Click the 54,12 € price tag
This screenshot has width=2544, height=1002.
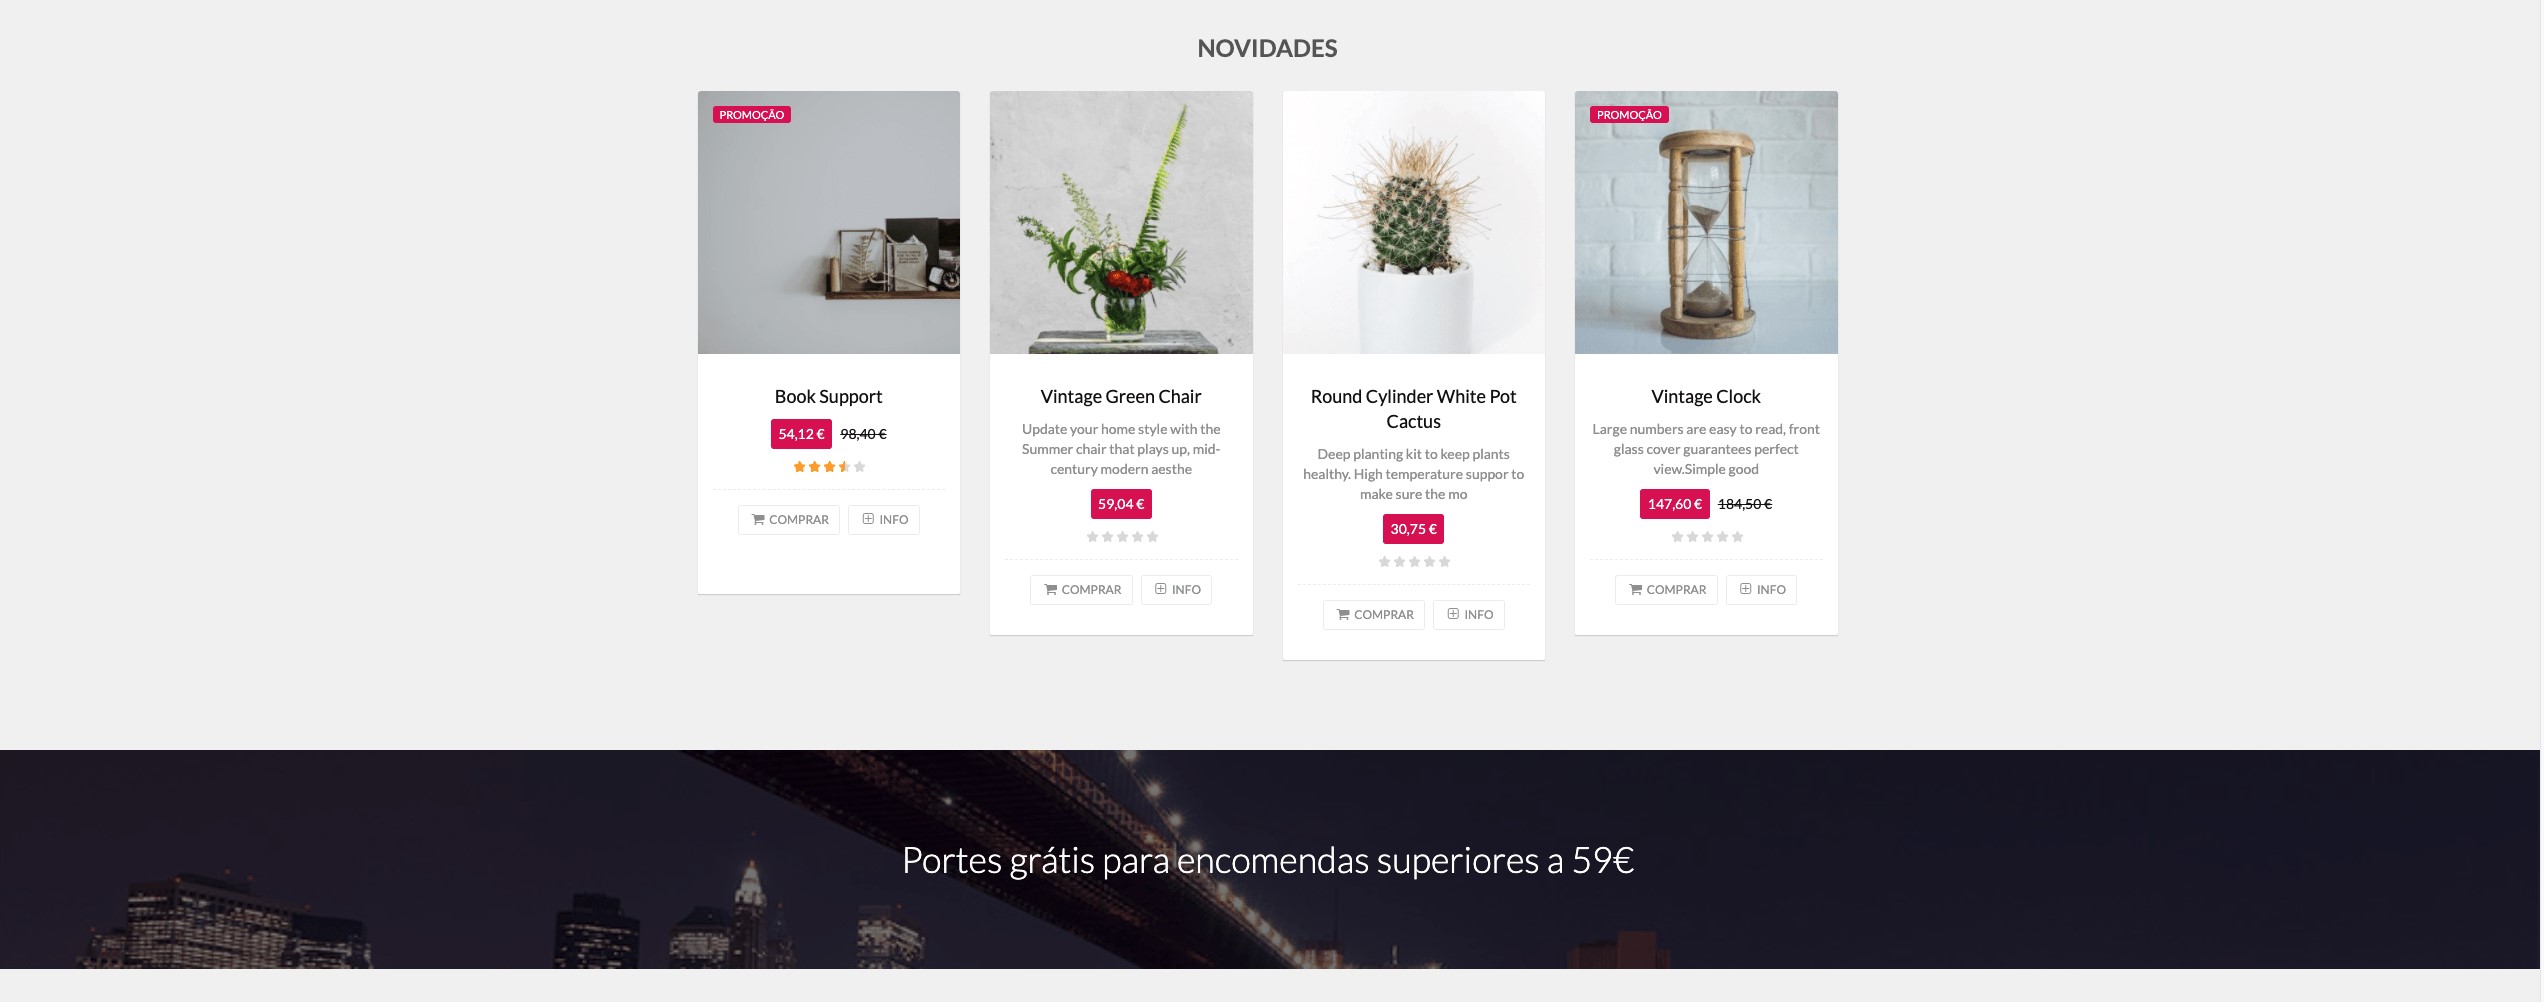point(801,434)
